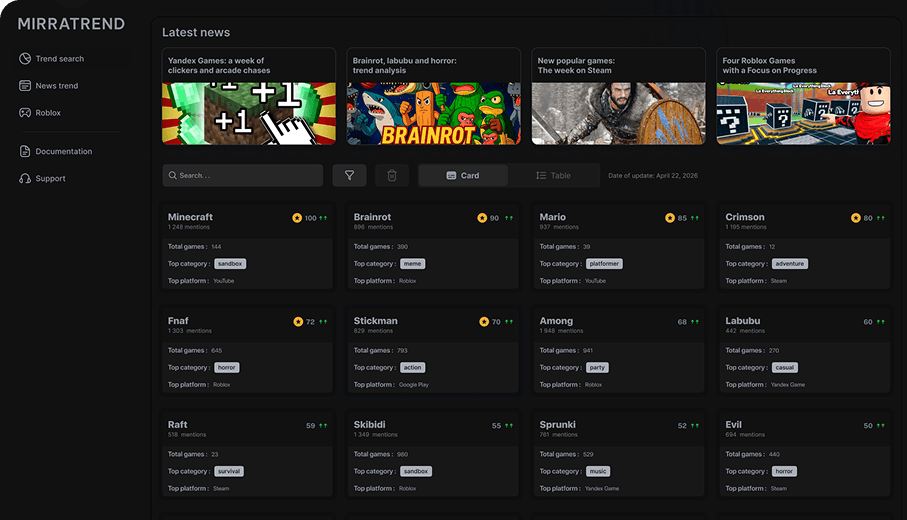Open the Four Roblox Games news image

[x=803, y=113]
